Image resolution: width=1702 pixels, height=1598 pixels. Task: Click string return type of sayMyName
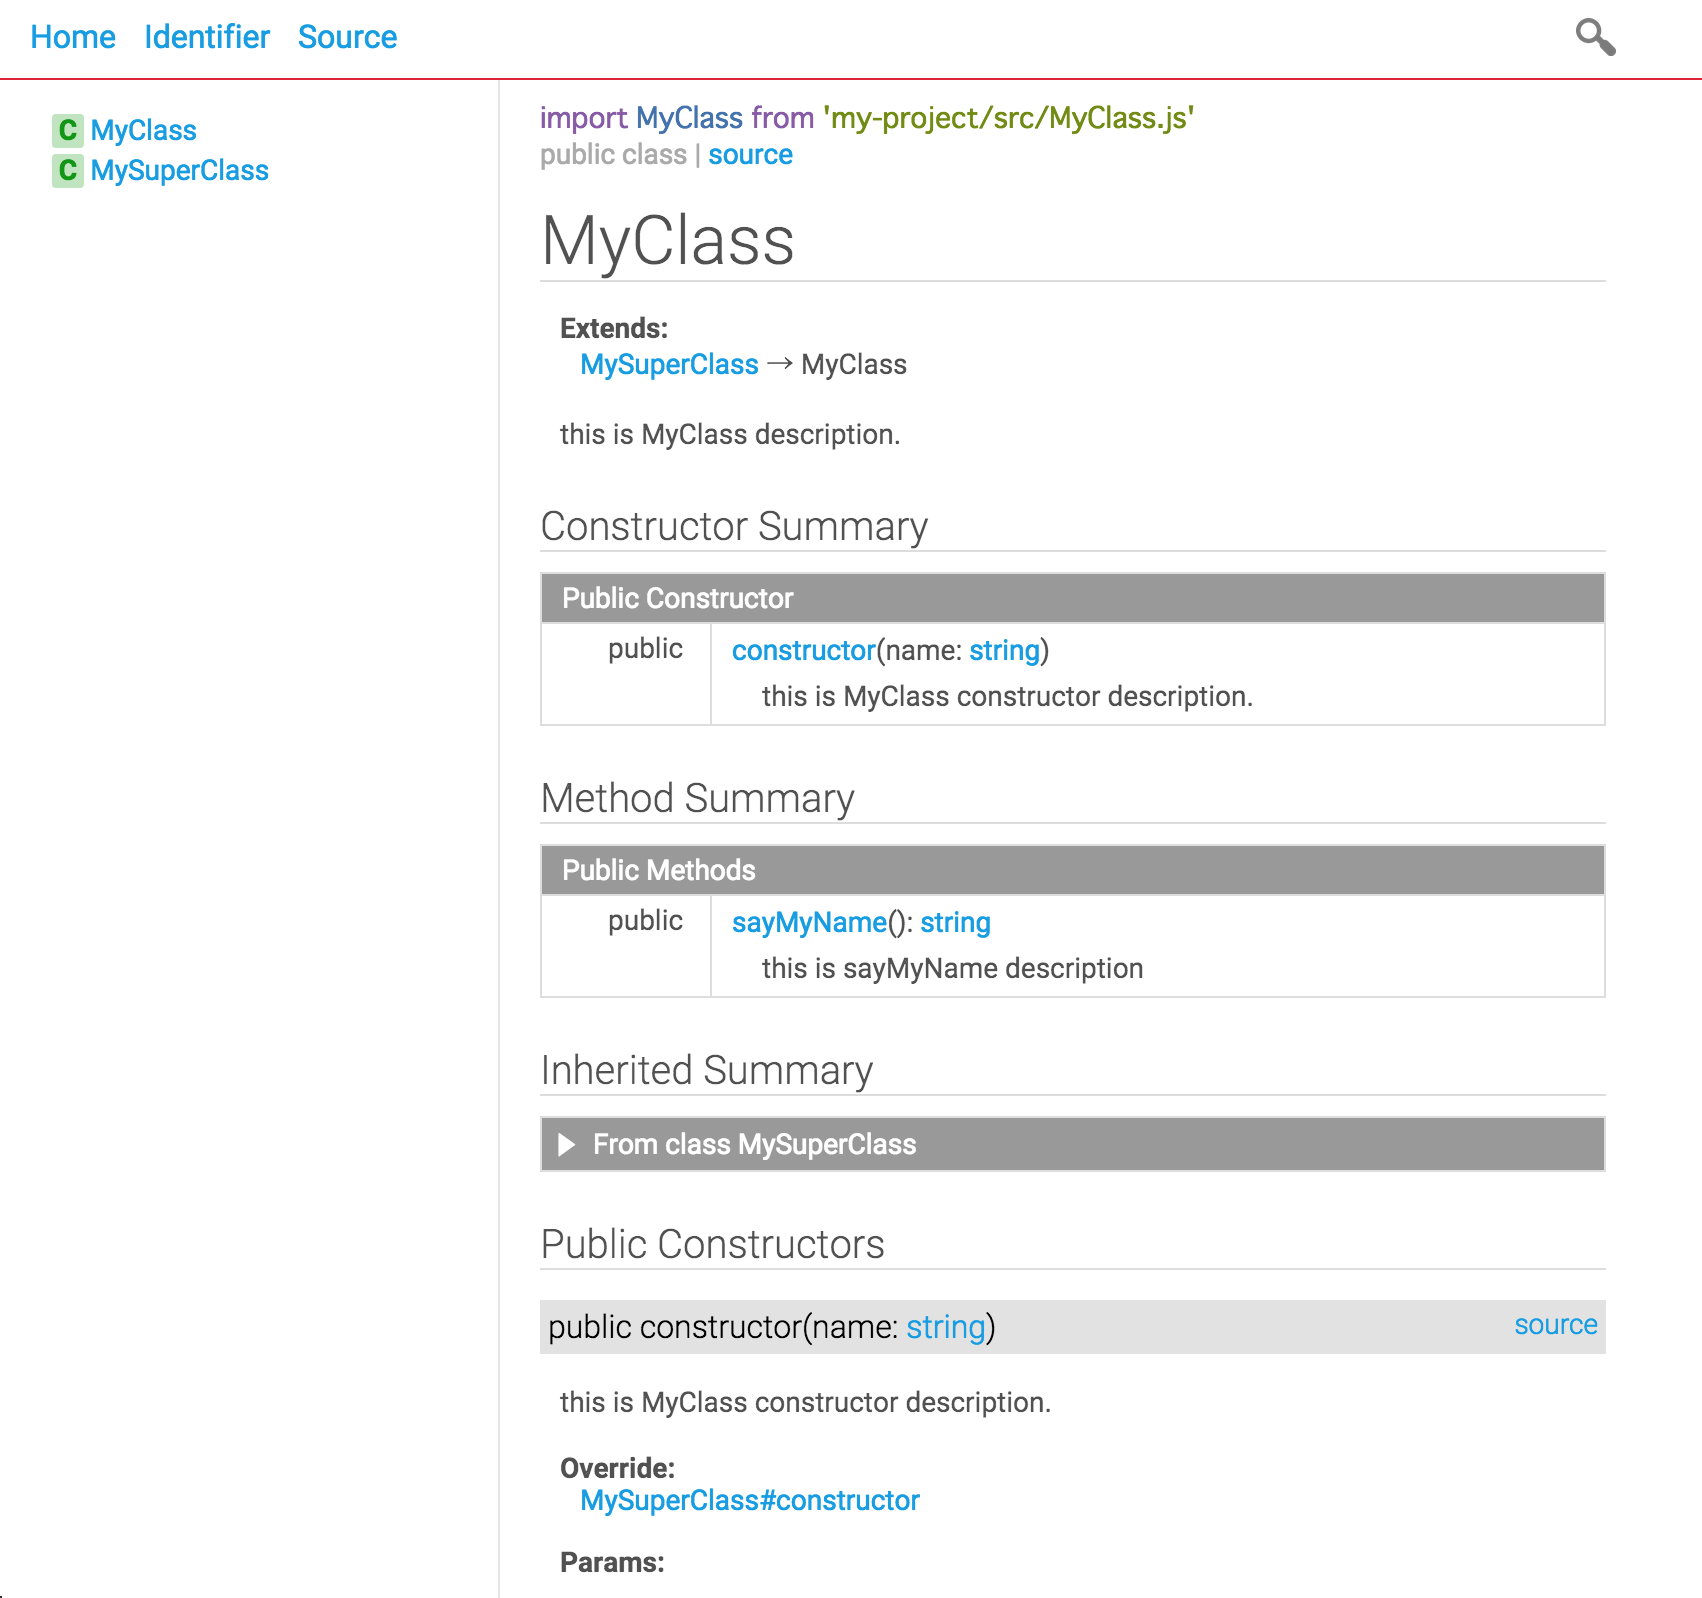pos(955,922)
